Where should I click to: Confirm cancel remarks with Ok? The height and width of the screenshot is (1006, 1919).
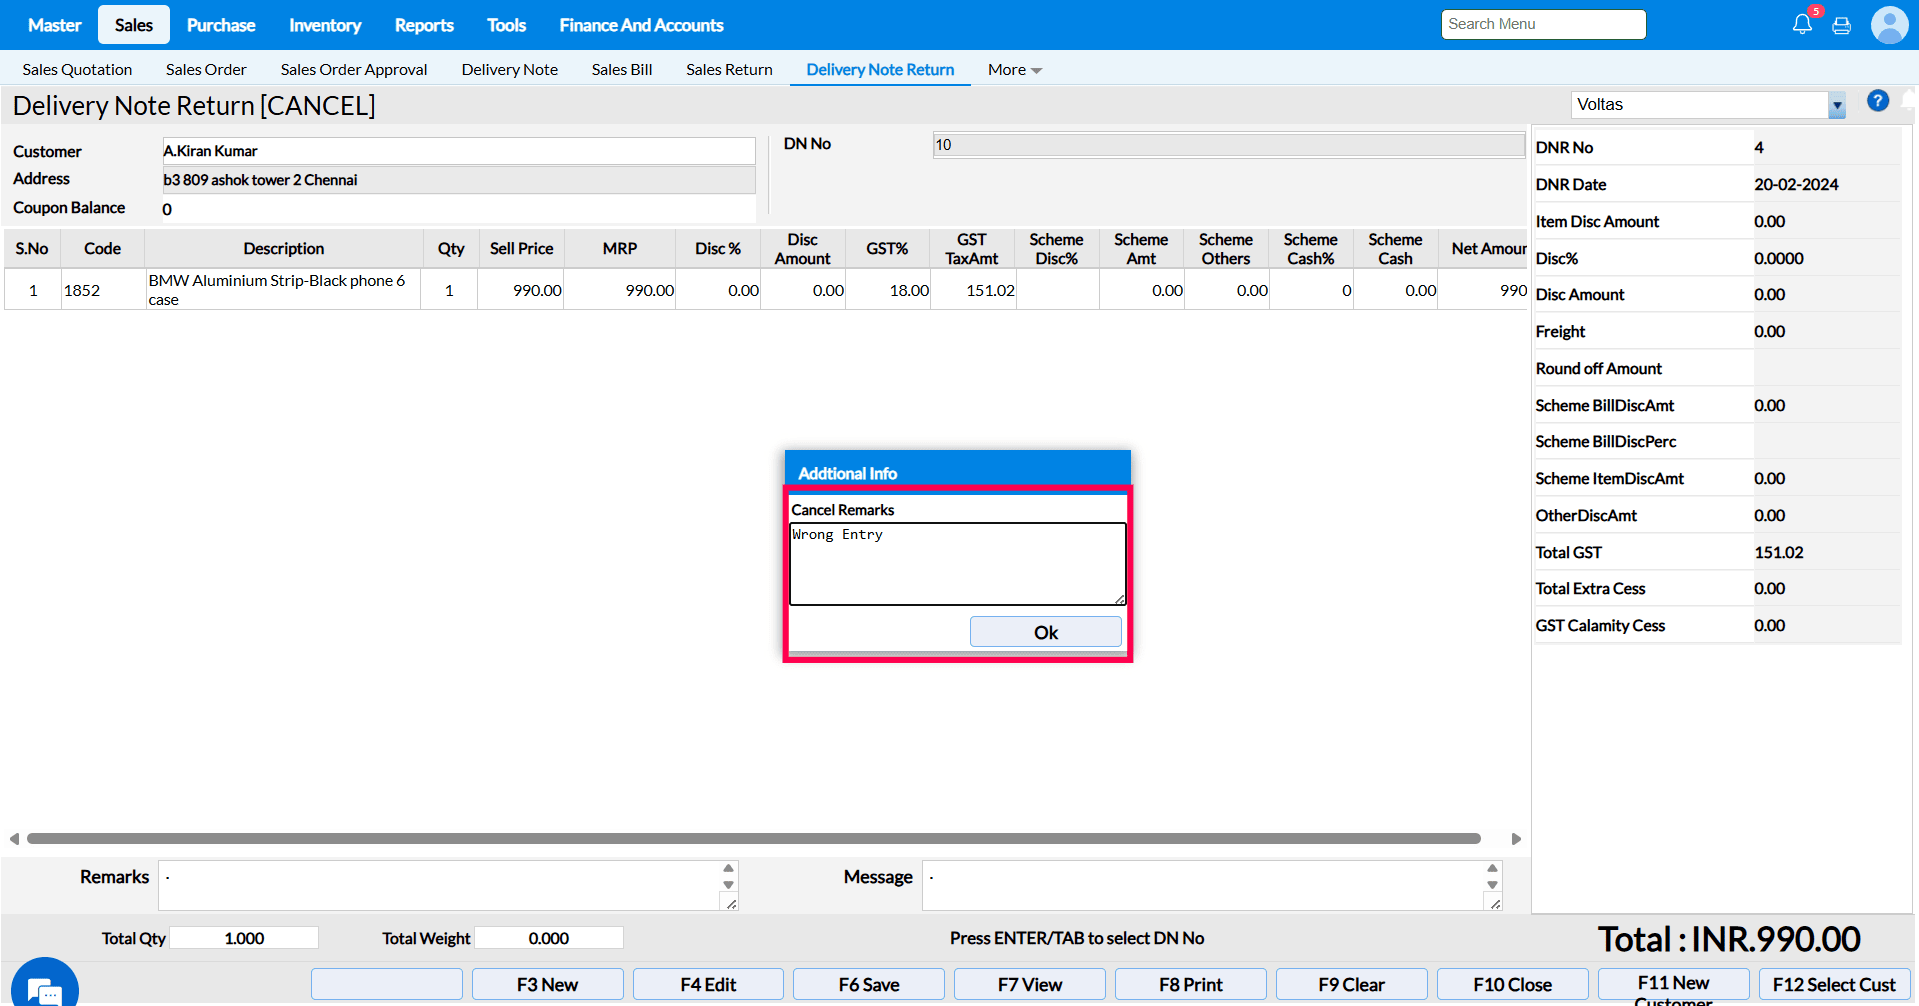(1045, 632)
